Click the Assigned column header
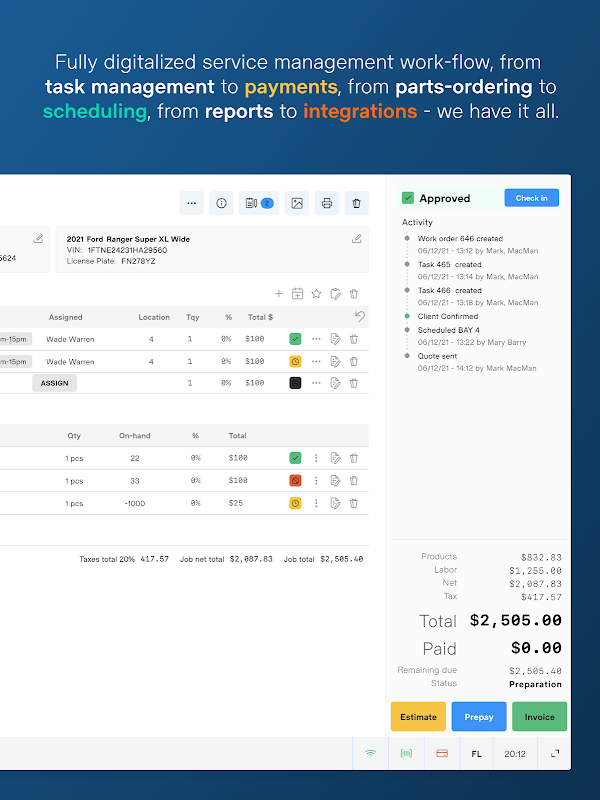 (x=65, y=317)
